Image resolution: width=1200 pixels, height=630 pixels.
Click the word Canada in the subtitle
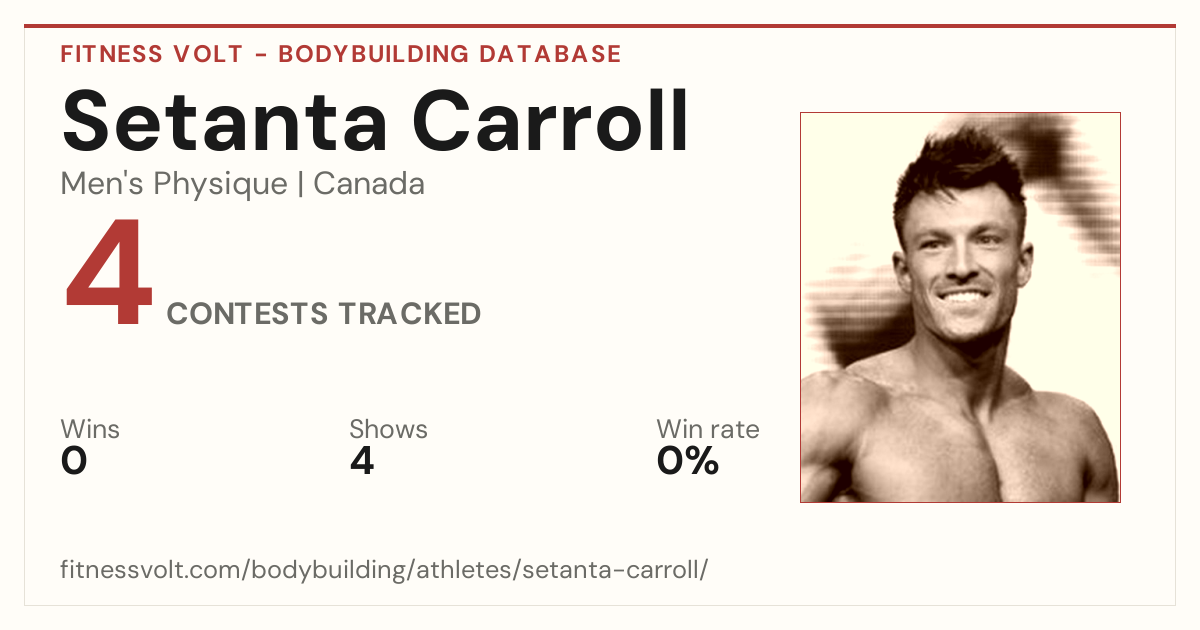coord(369,184)
